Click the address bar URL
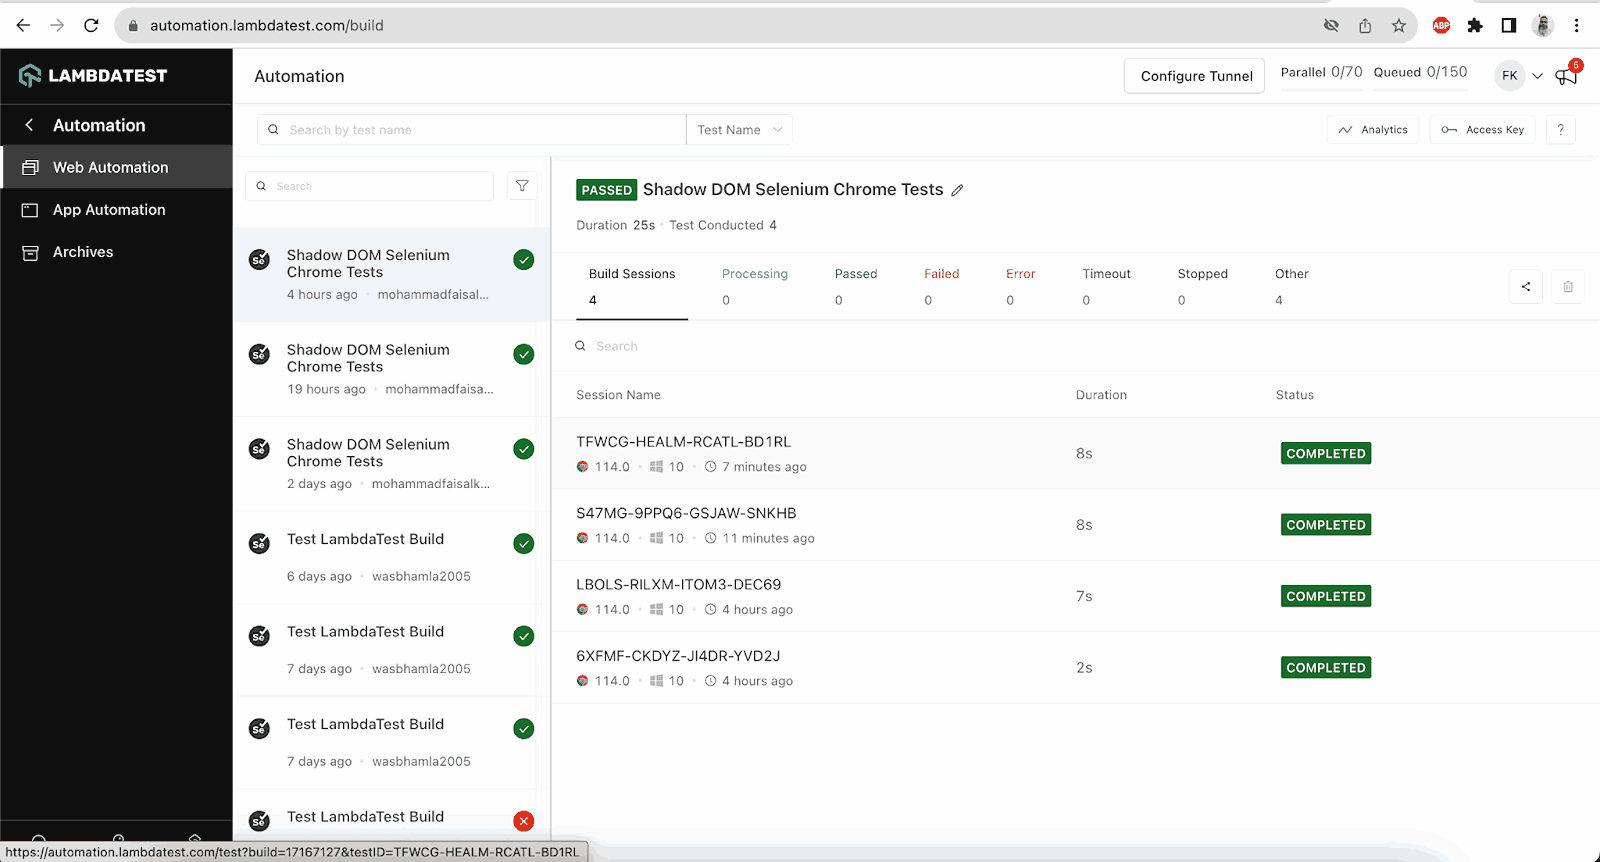 (266, 26)
